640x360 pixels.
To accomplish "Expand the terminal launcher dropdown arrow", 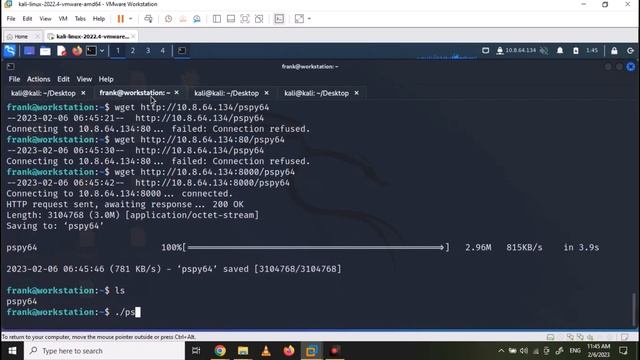I will (102, 51).
